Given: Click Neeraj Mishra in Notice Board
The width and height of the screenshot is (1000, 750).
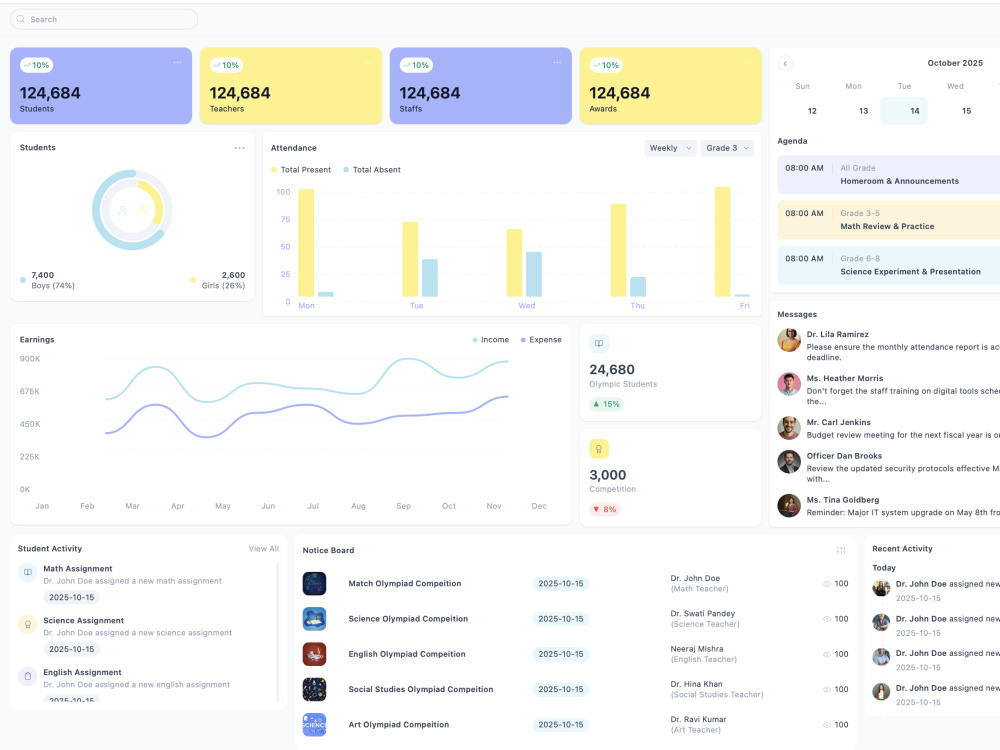Looking at the screenshot, I should tap(696, 649).
